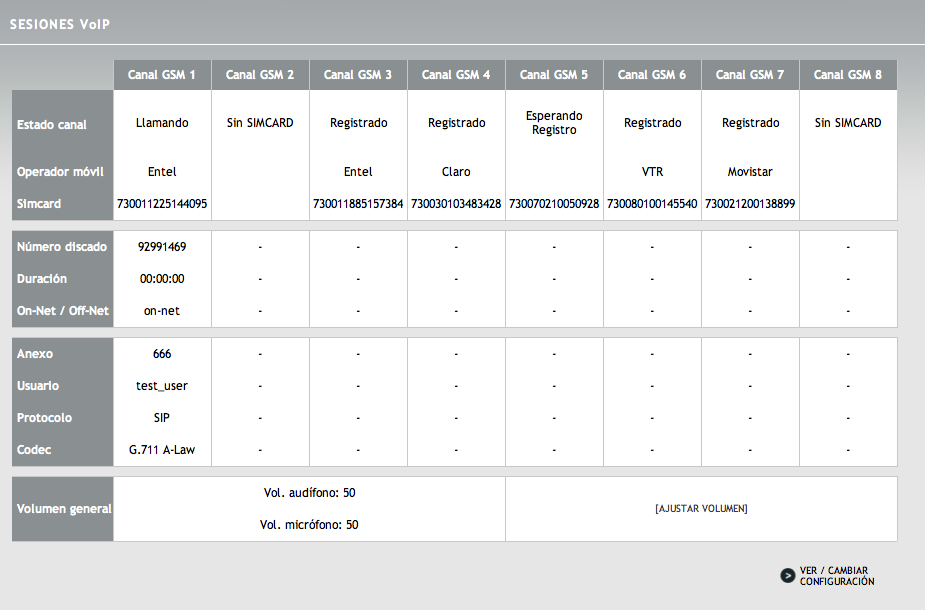Click the Anexo value 666
Screen dimensions: 925x610
point(162,354)
